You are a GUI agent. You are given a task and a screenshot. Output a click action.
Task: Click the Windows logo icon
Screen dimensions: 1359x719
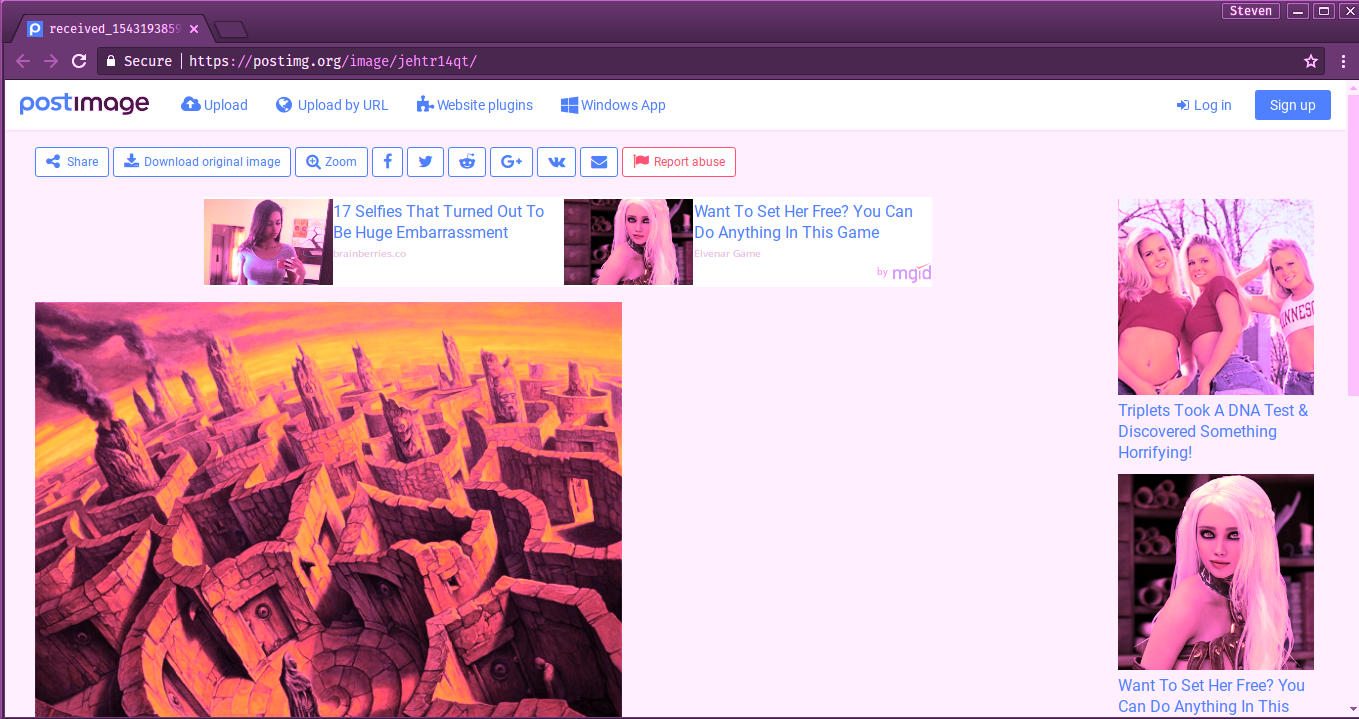pyautogui.click(x=569, y=105)
